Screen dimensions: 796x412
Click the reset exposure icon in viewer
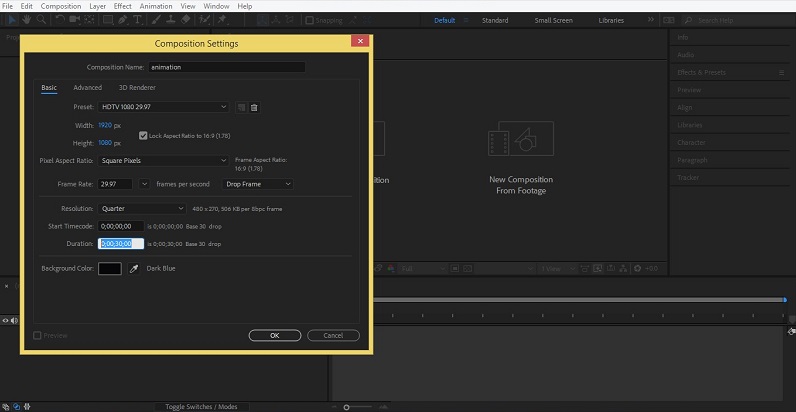(638, 268)
